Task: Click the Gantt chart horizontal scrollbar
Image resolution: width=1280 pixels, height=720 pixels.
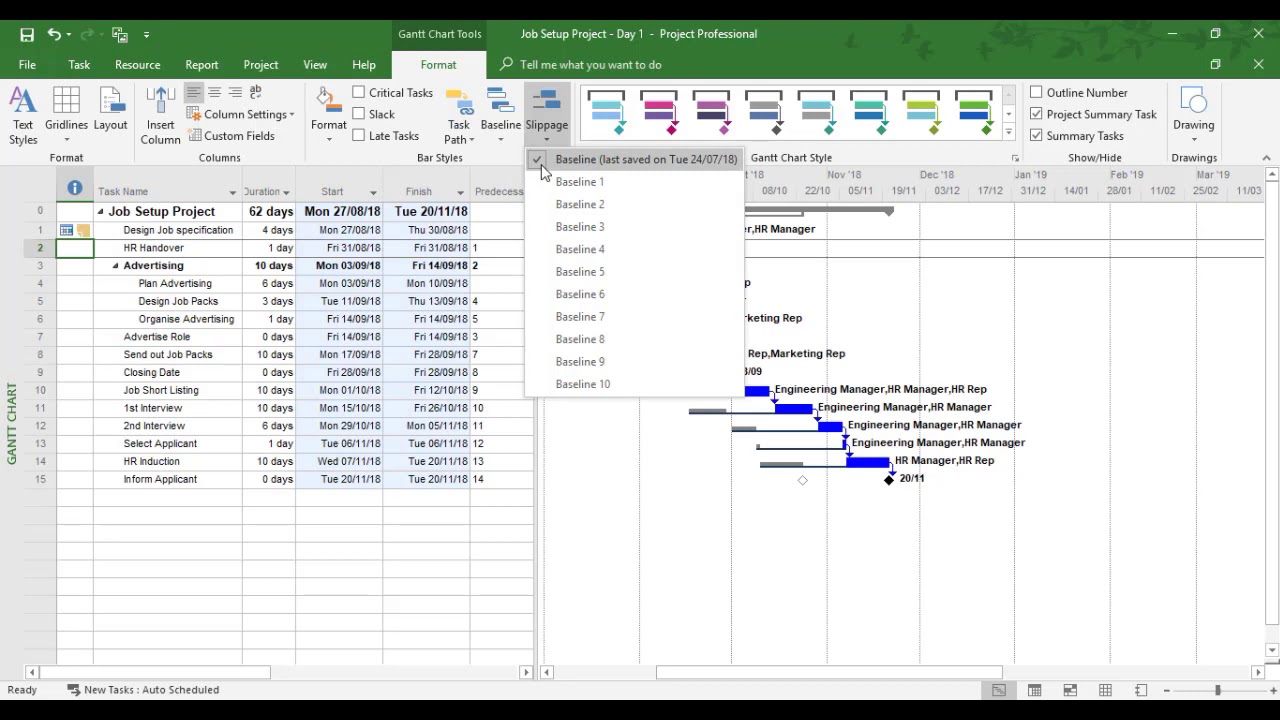Action: 829,672
